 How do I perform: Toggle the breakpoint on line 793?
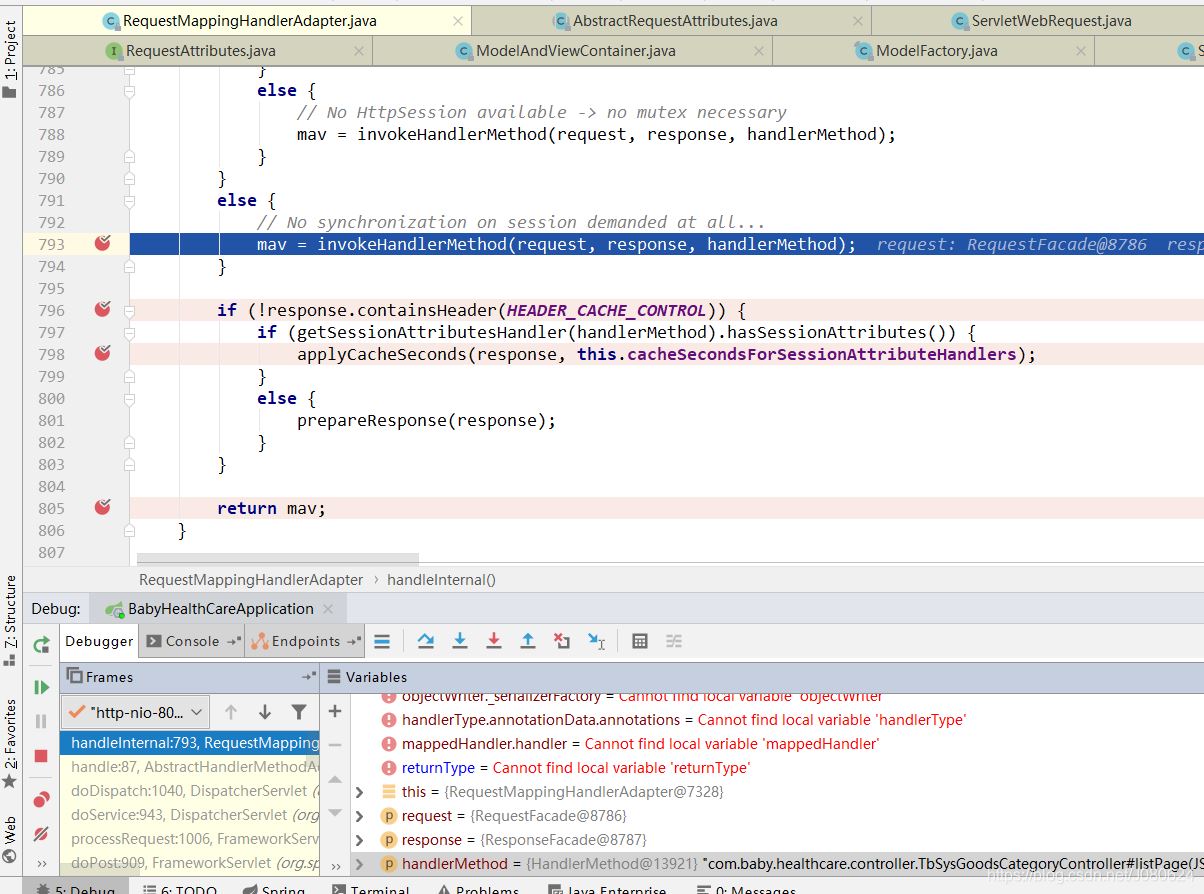click(102, 244)
